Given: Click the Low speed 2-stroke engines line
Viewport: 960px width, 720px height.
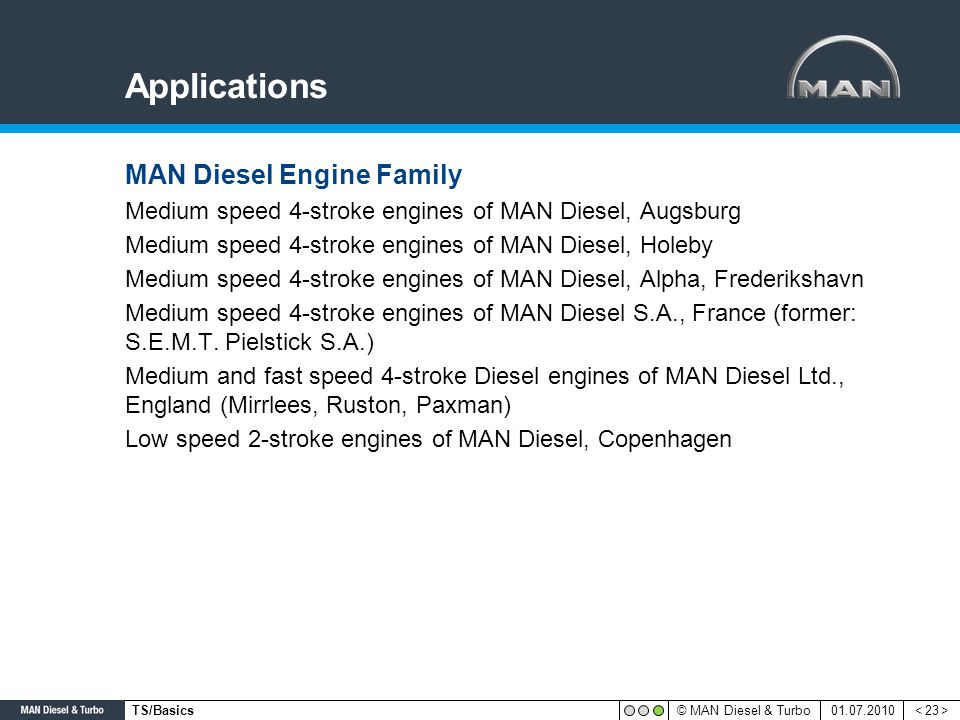Looking at the screenshot, I should coord(428,440).
